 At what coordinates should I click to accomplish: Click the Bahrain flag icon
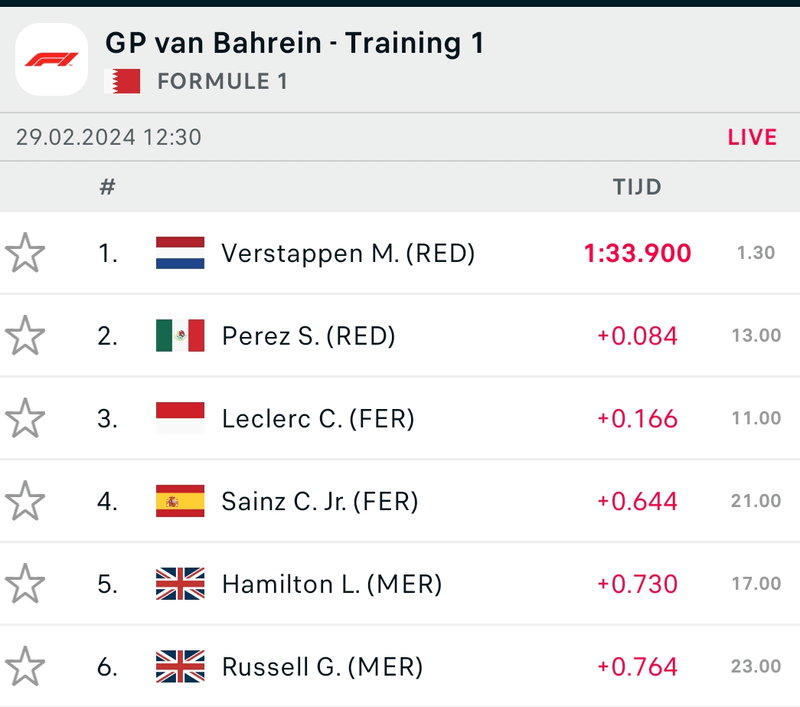tap(123, 81)
